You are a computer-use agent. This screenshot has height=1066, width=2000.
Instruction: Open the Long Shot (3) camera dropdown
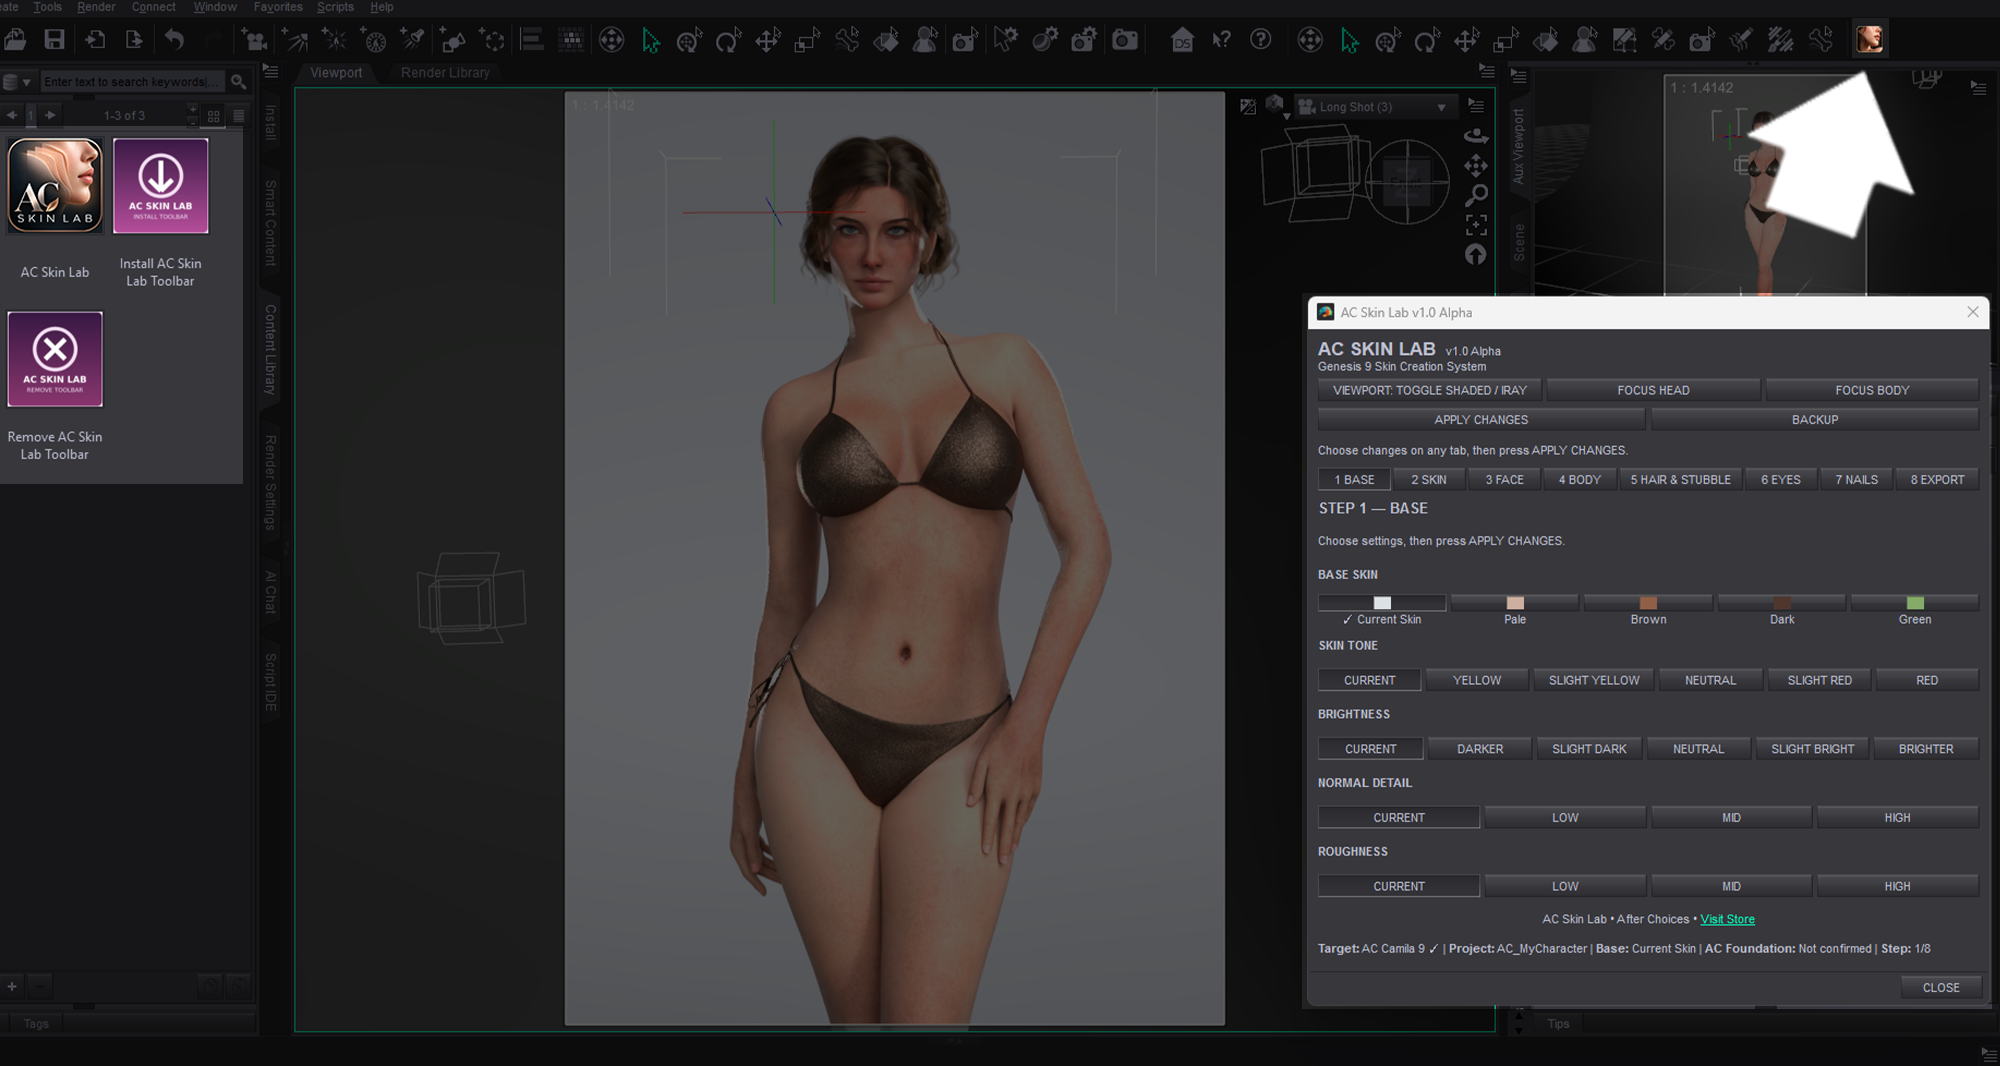coord(1376,107)
